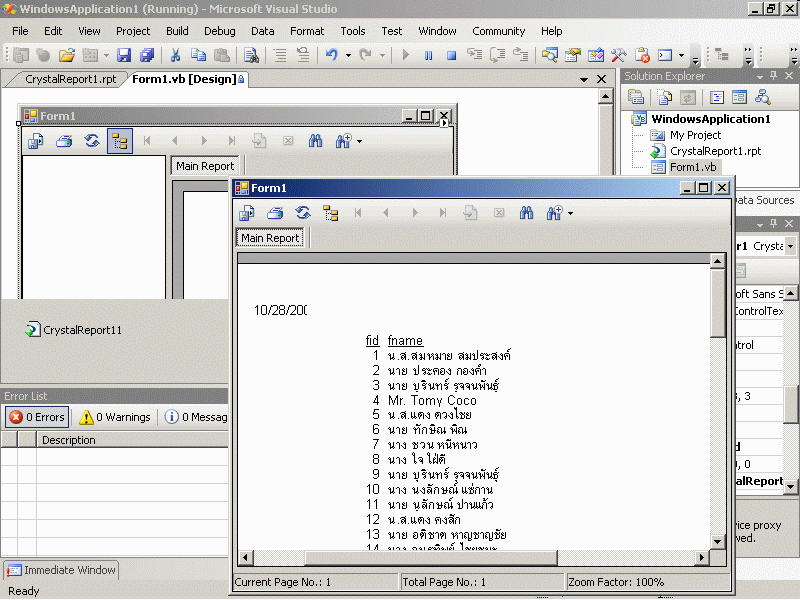Toggle the 0 Warnings filter button
This screenshot has height=600, width=800.
(x=115, y=417)
